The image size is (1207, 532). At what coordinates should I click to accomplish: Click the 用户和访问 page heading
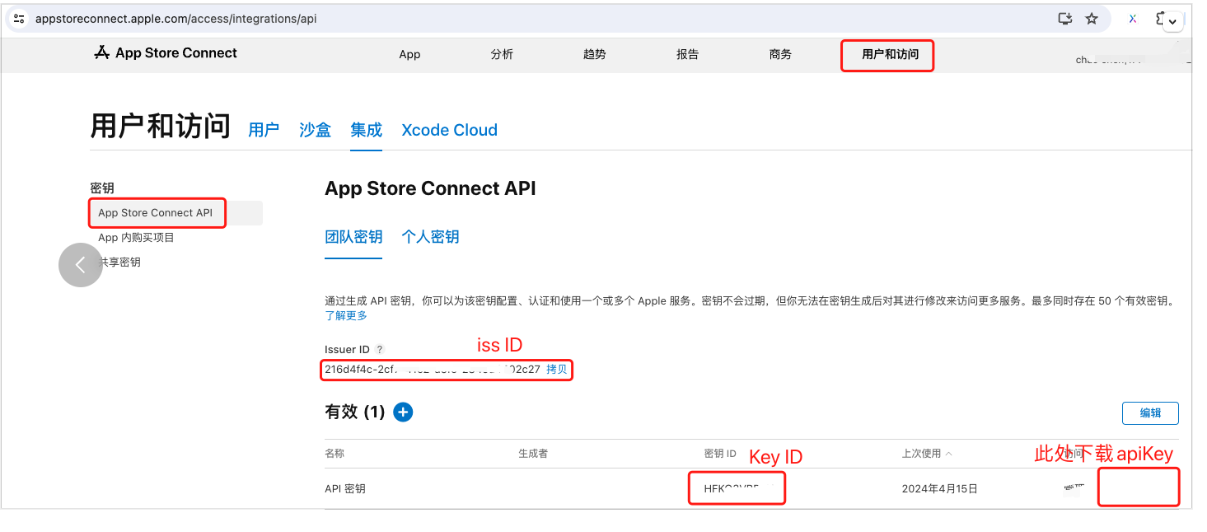(x=160, y=126)
